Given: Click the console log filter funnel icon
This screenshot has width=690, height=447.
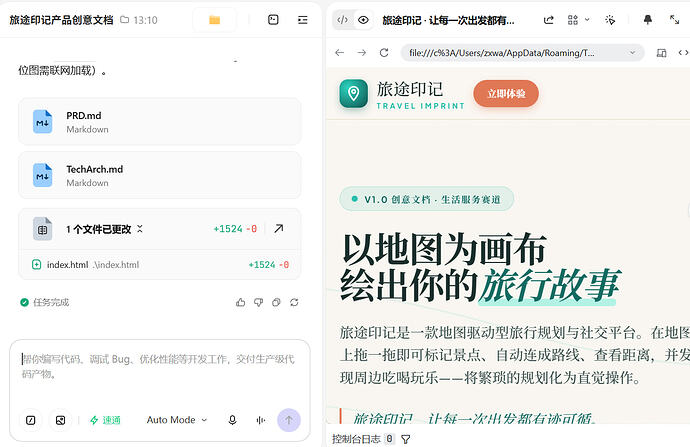Looking at the screenshot, I should (x=406, y=439).
